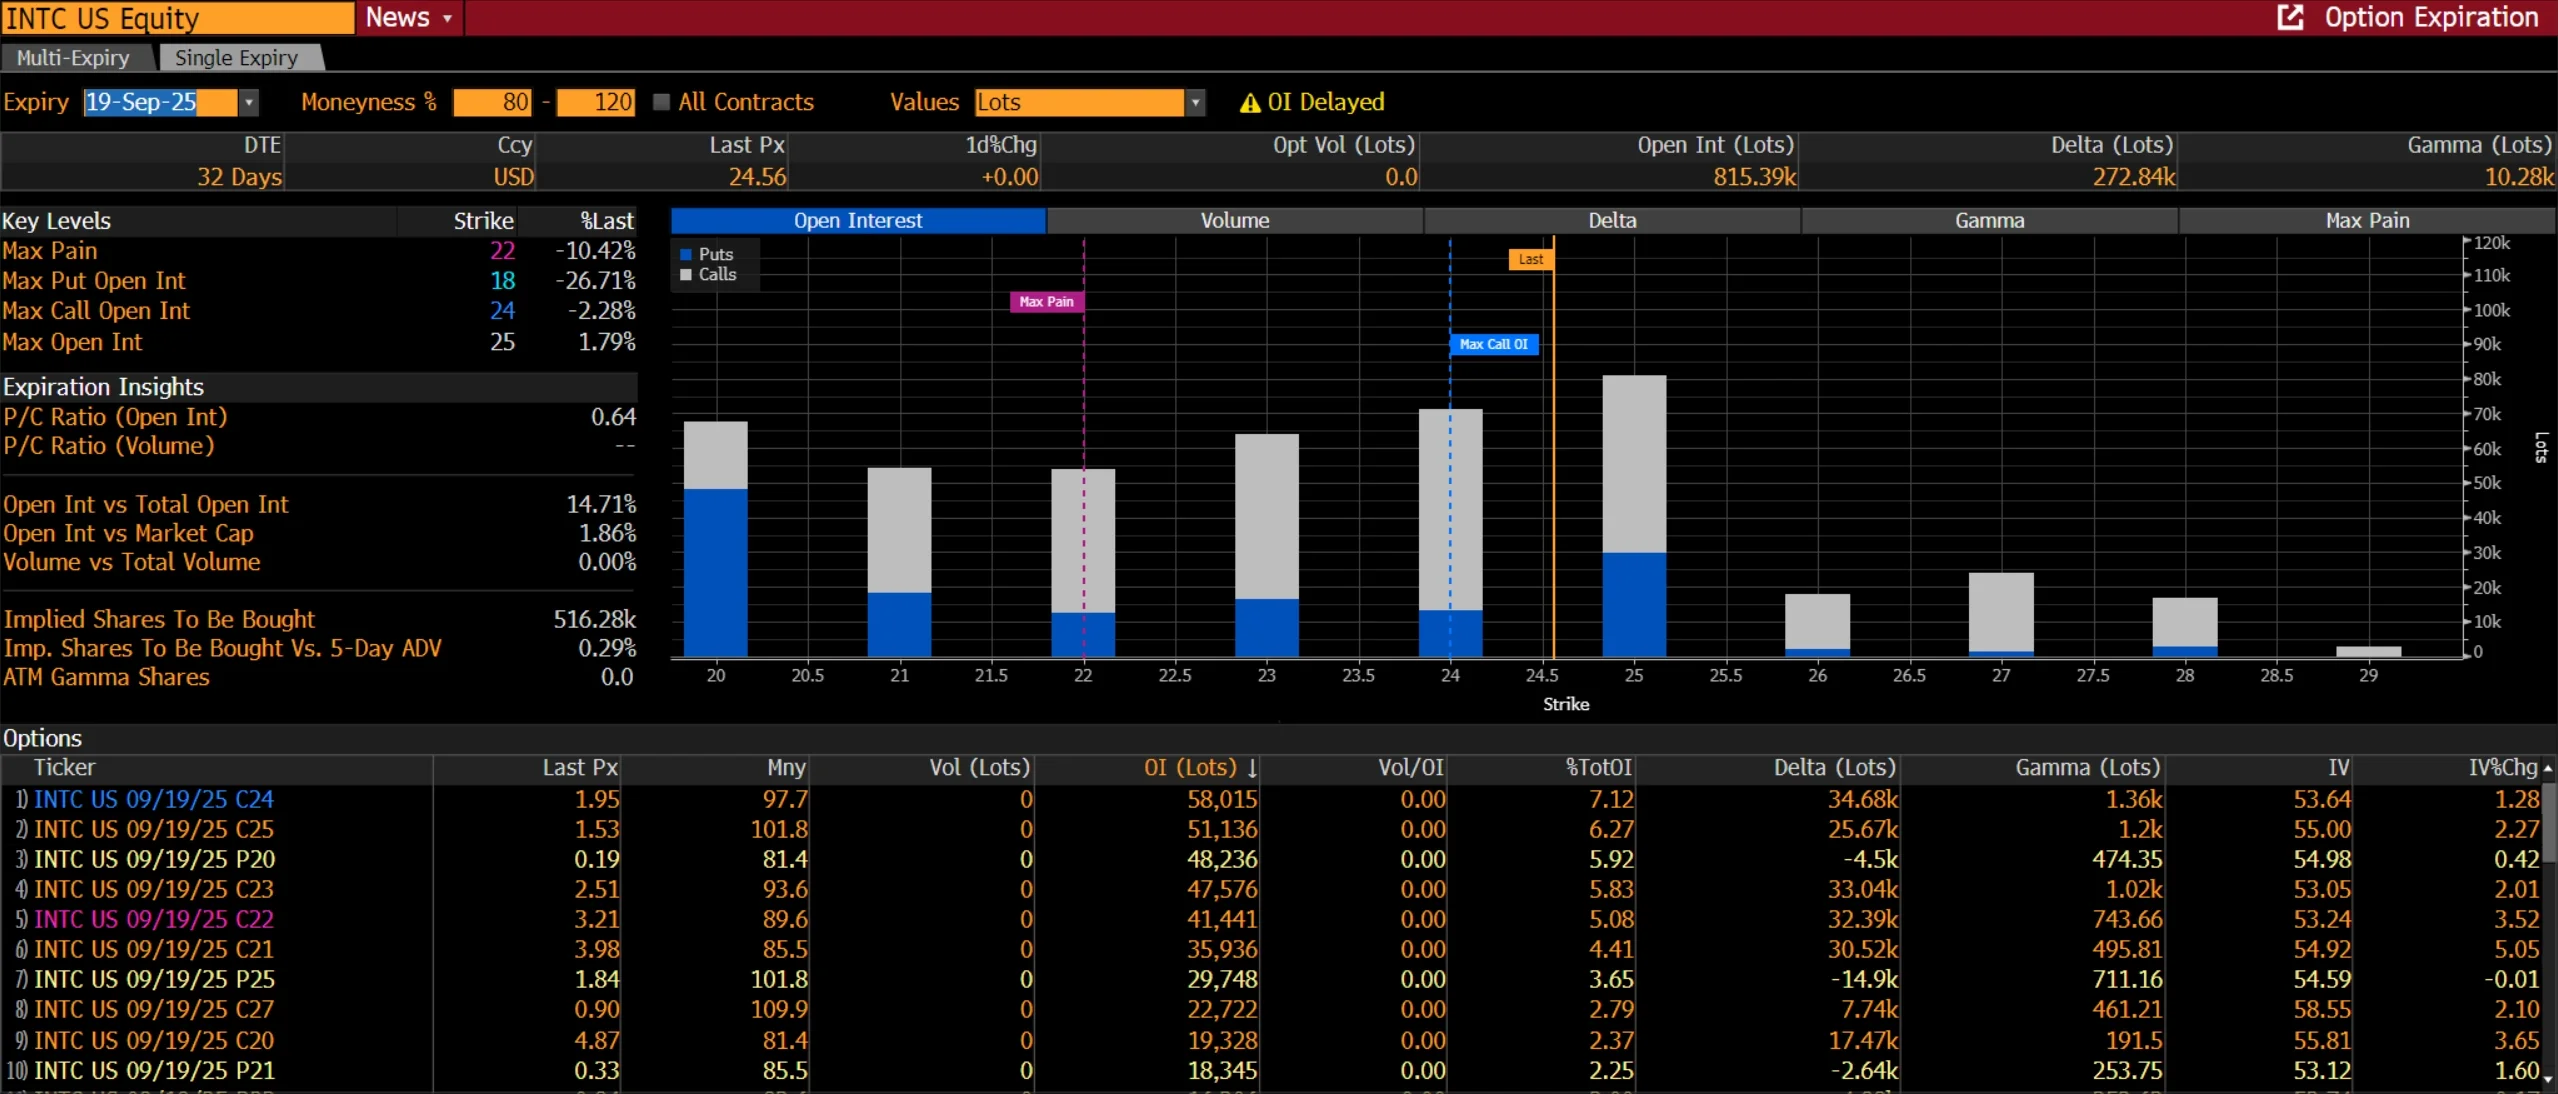Click the Implied Shares To Be Bought row
The height and width of the screenshot is (1094, 2558).
319,620
